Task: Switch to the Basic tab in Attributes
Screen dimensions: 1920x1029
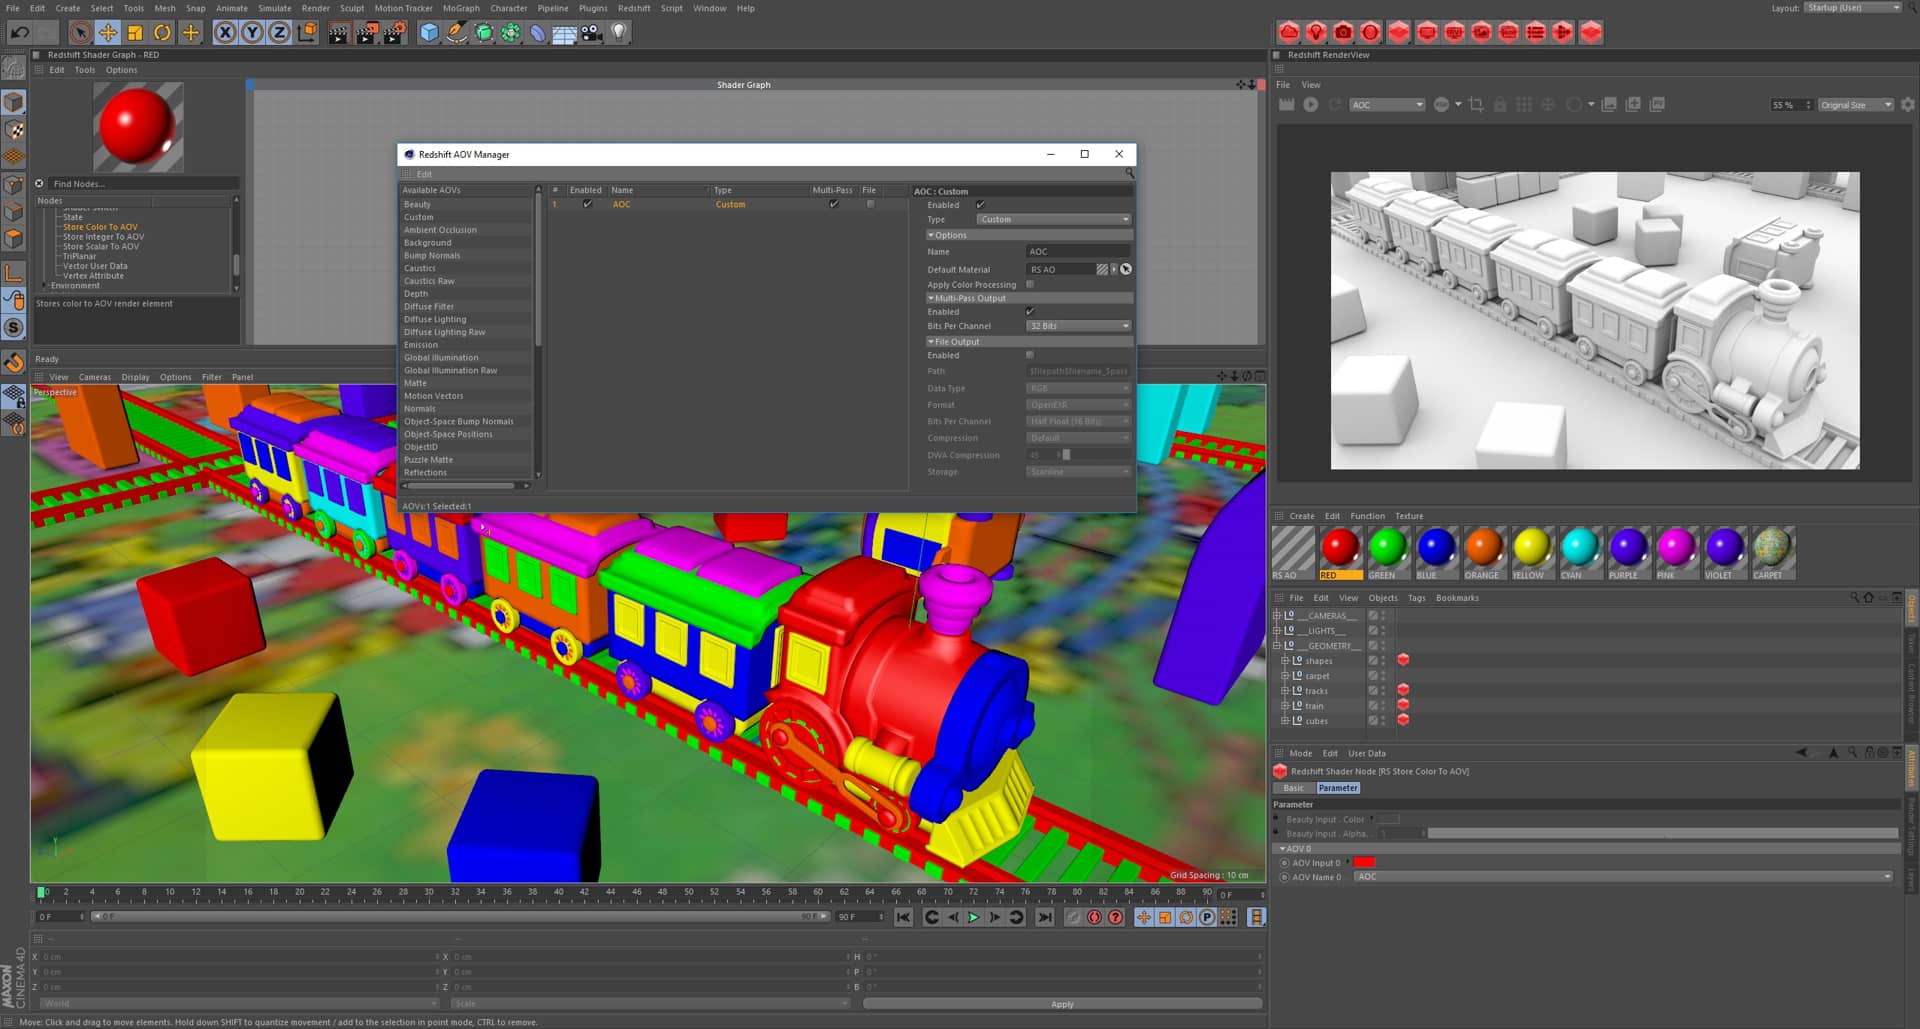Action: tap(1294, 788)
